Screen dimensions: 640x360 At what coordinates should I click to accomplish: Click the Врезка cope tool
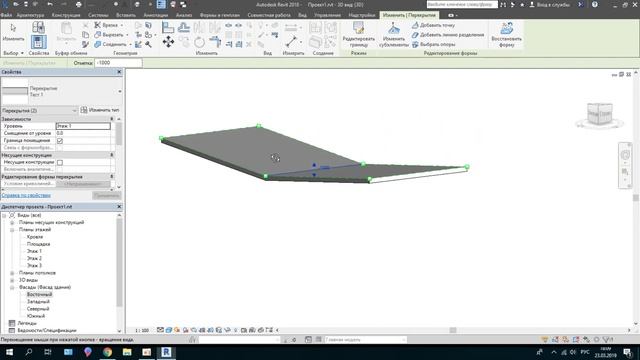point(106,25)
